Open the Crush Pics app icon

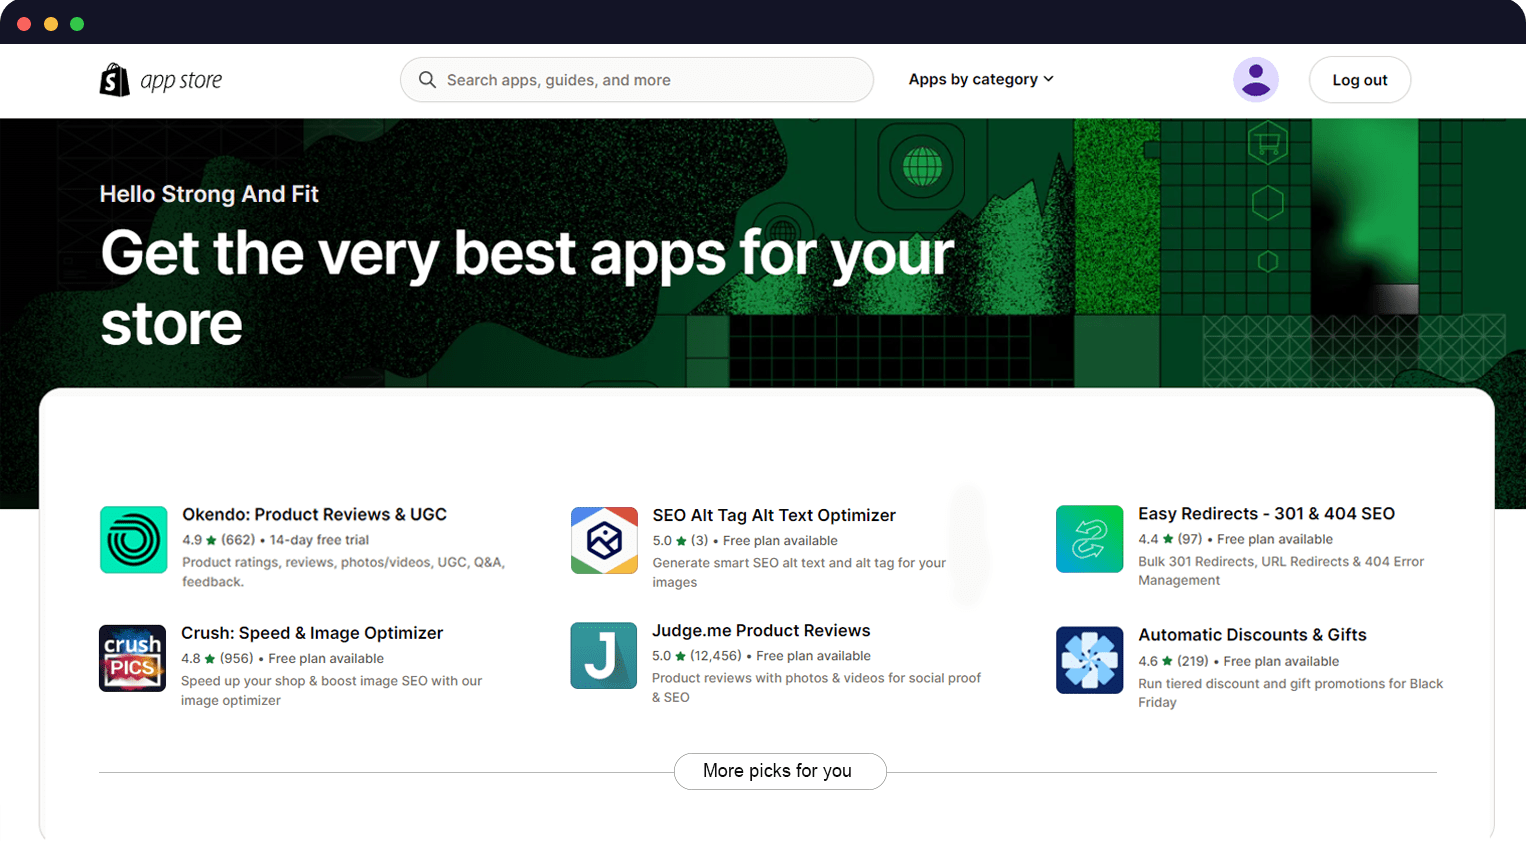[132, 658]
